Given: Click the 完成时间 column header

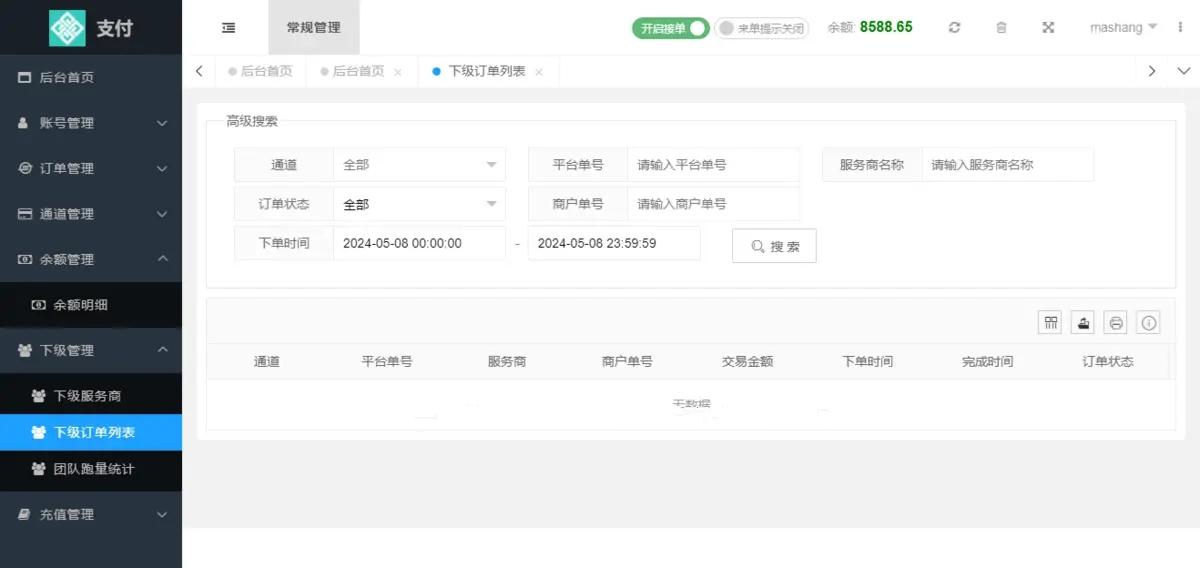Looking at the screenshot, I should tap(987, 362).
